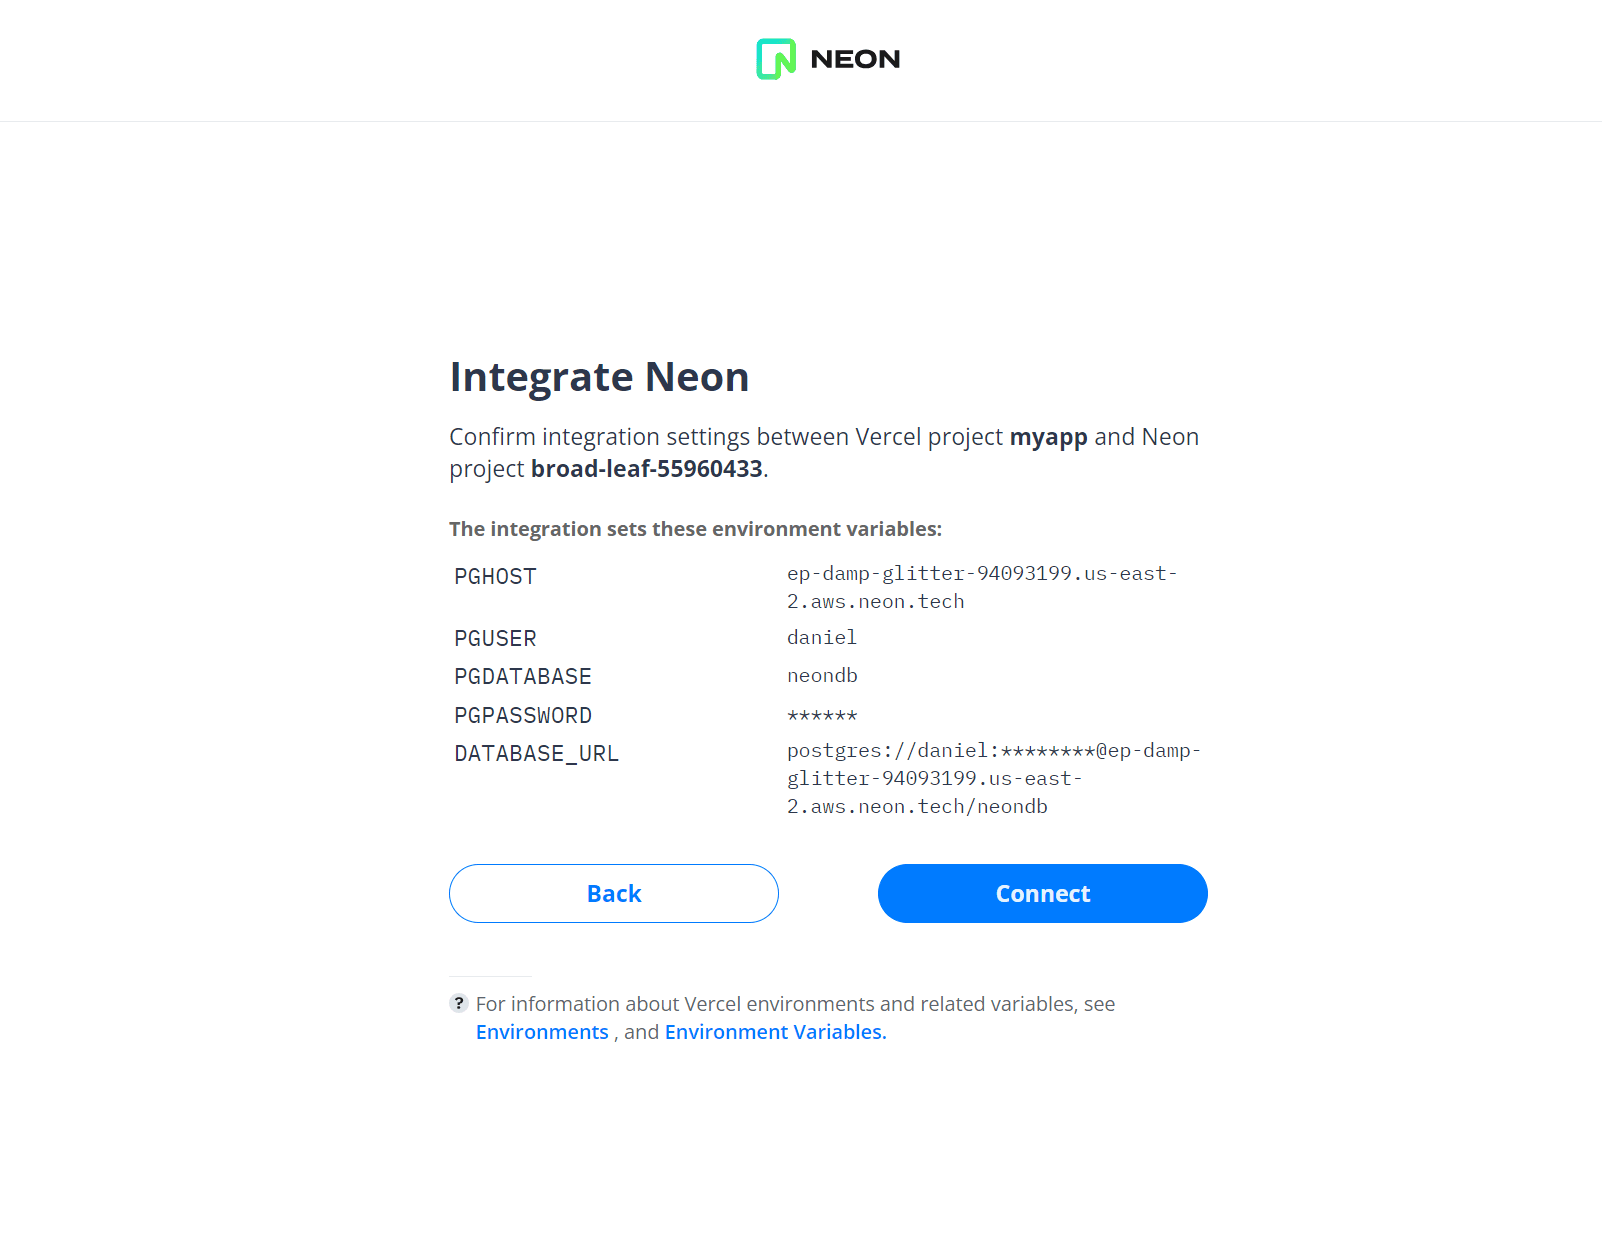Click the Neon logo icon
Viewport: 1602px width, 1257px height.
[x=776, y=59]
